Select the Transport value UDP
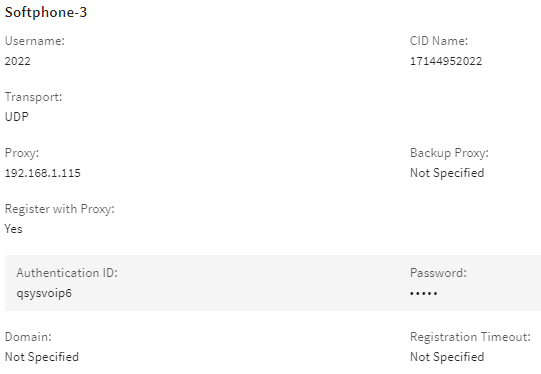 click(17, 117)
